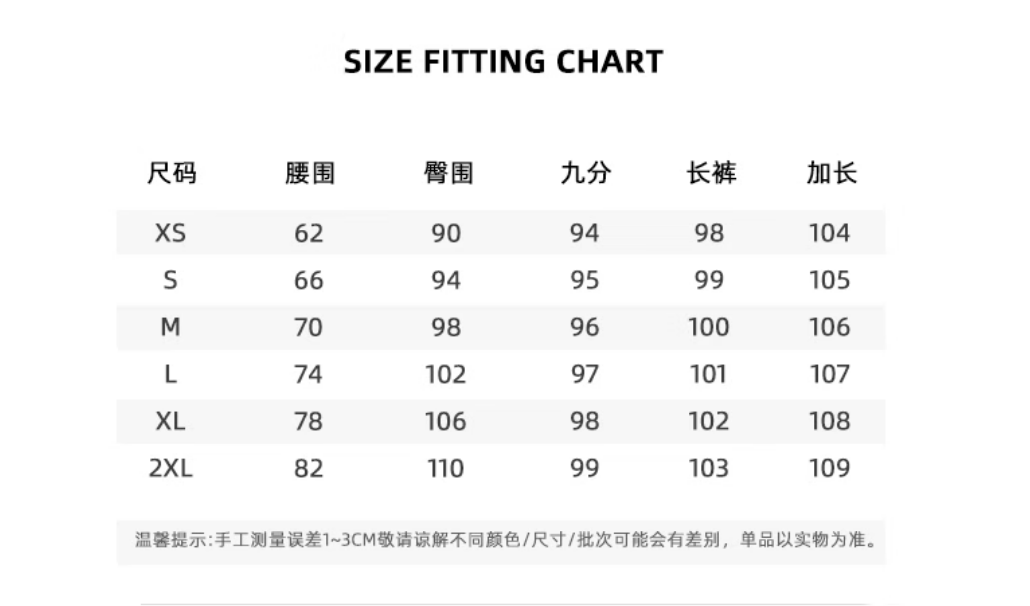1030x606 pixels.
Task: Select the 长裤 column header
Action: pos(710,173)
